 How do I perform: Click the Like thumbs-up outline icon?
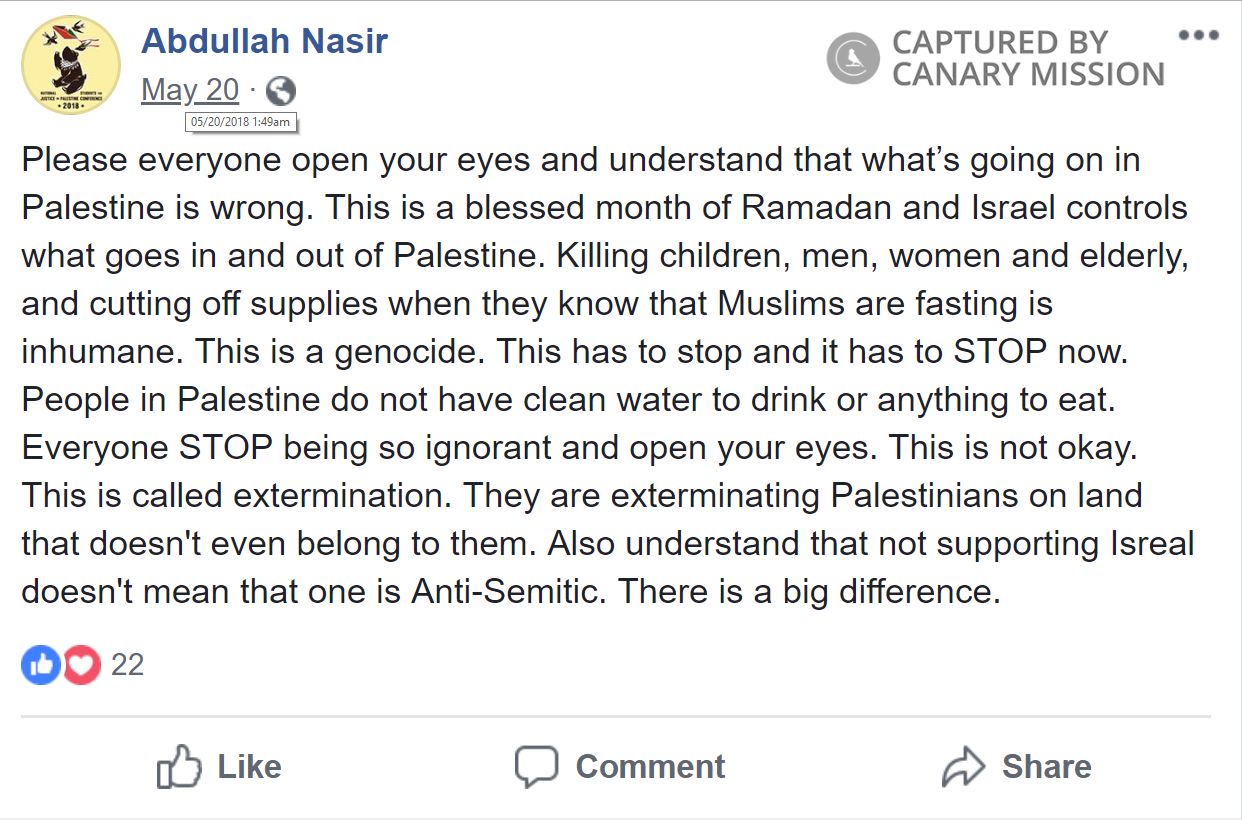click(180, 766)
